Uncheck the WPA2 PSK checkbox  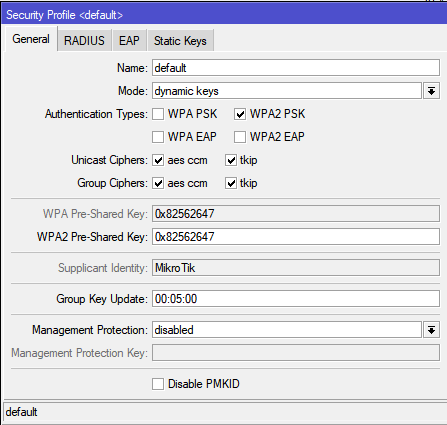tap(240, 114)
